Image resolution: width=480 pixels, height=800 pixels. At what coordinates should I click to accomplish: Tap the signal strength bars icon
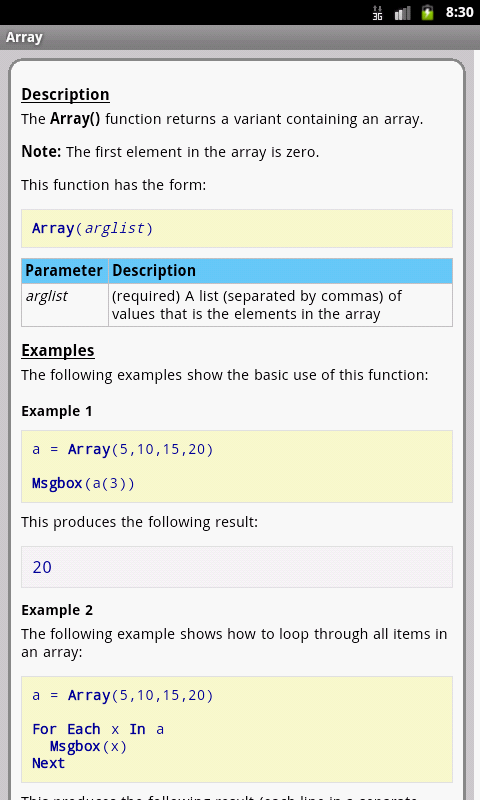(x=402, y=12)
